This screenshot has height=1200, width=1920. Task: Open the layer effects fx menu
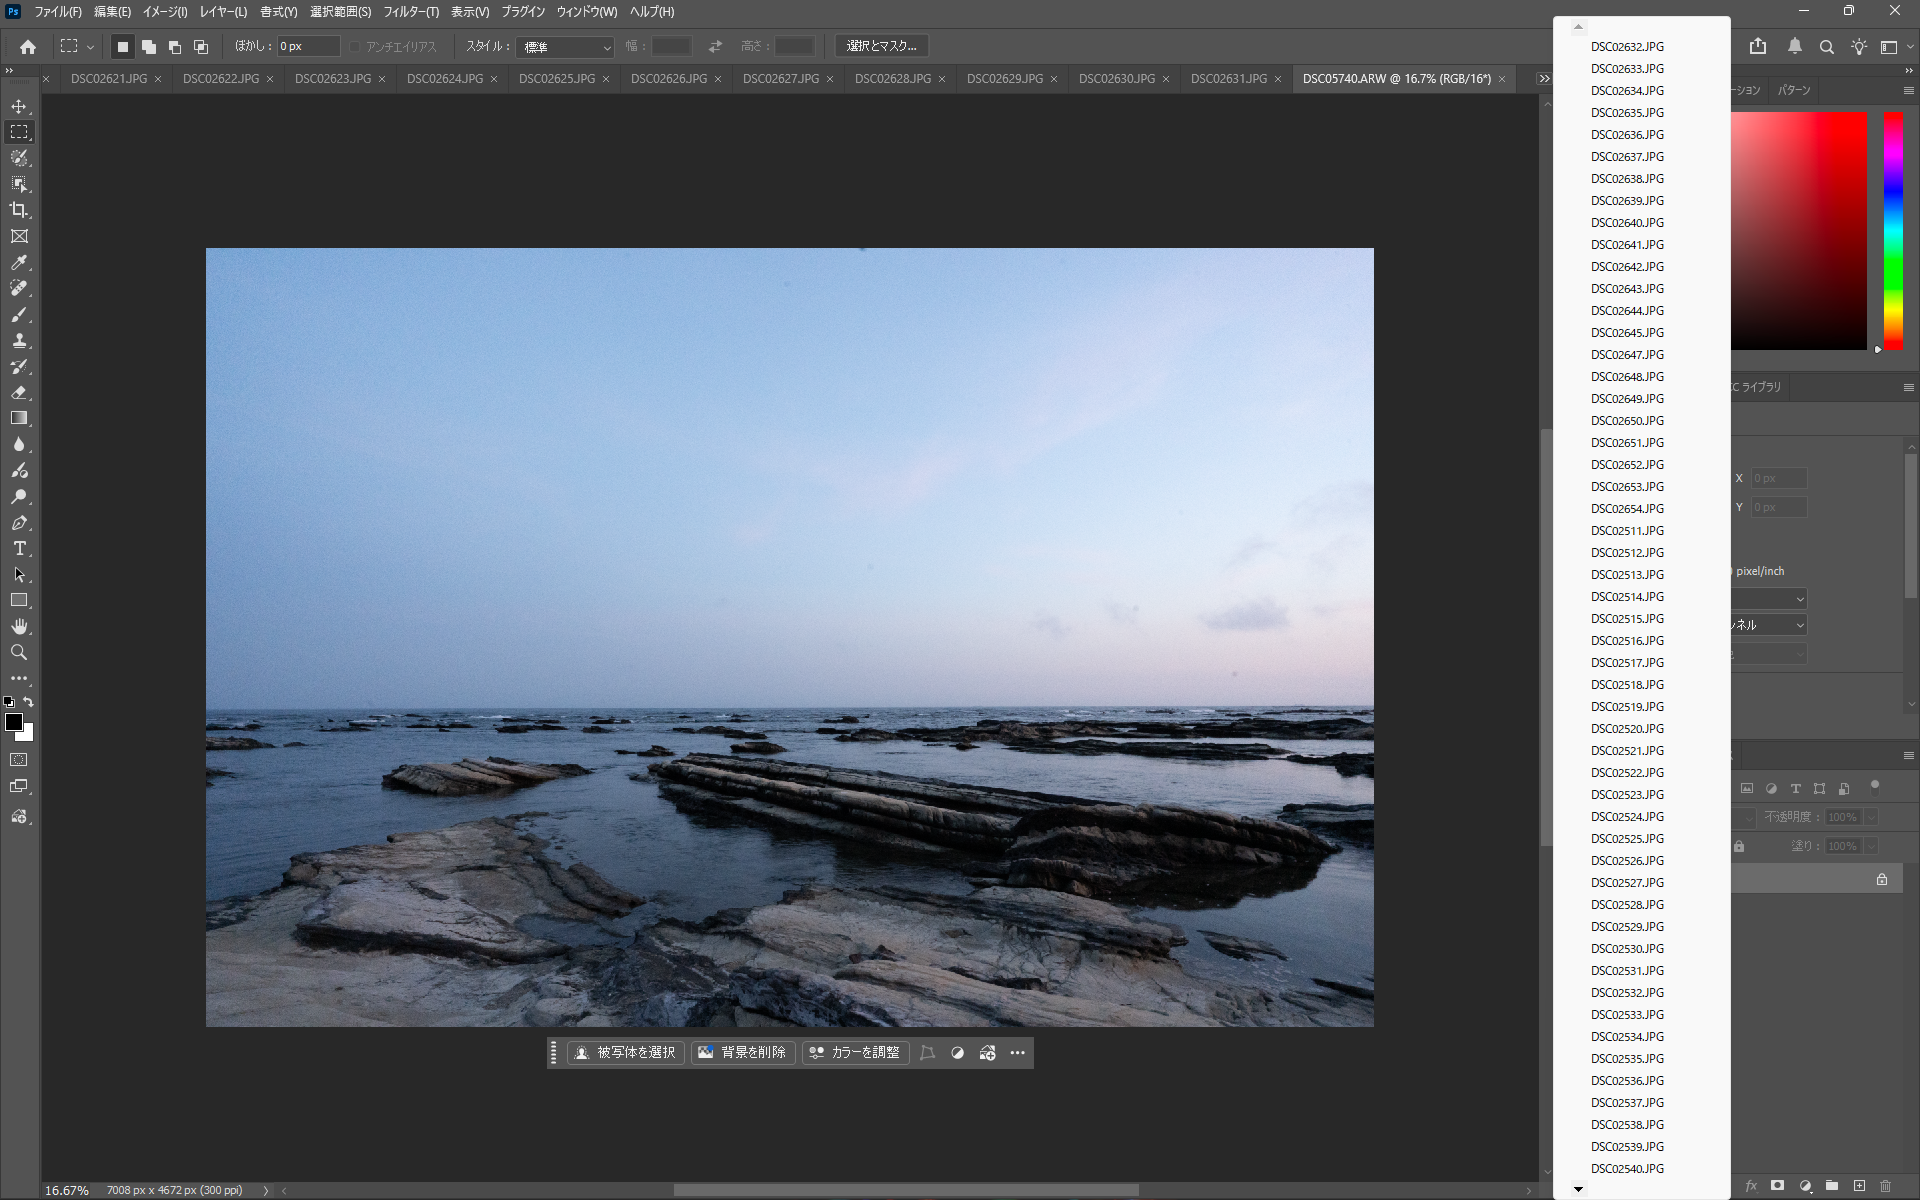pos(1752,1186)
